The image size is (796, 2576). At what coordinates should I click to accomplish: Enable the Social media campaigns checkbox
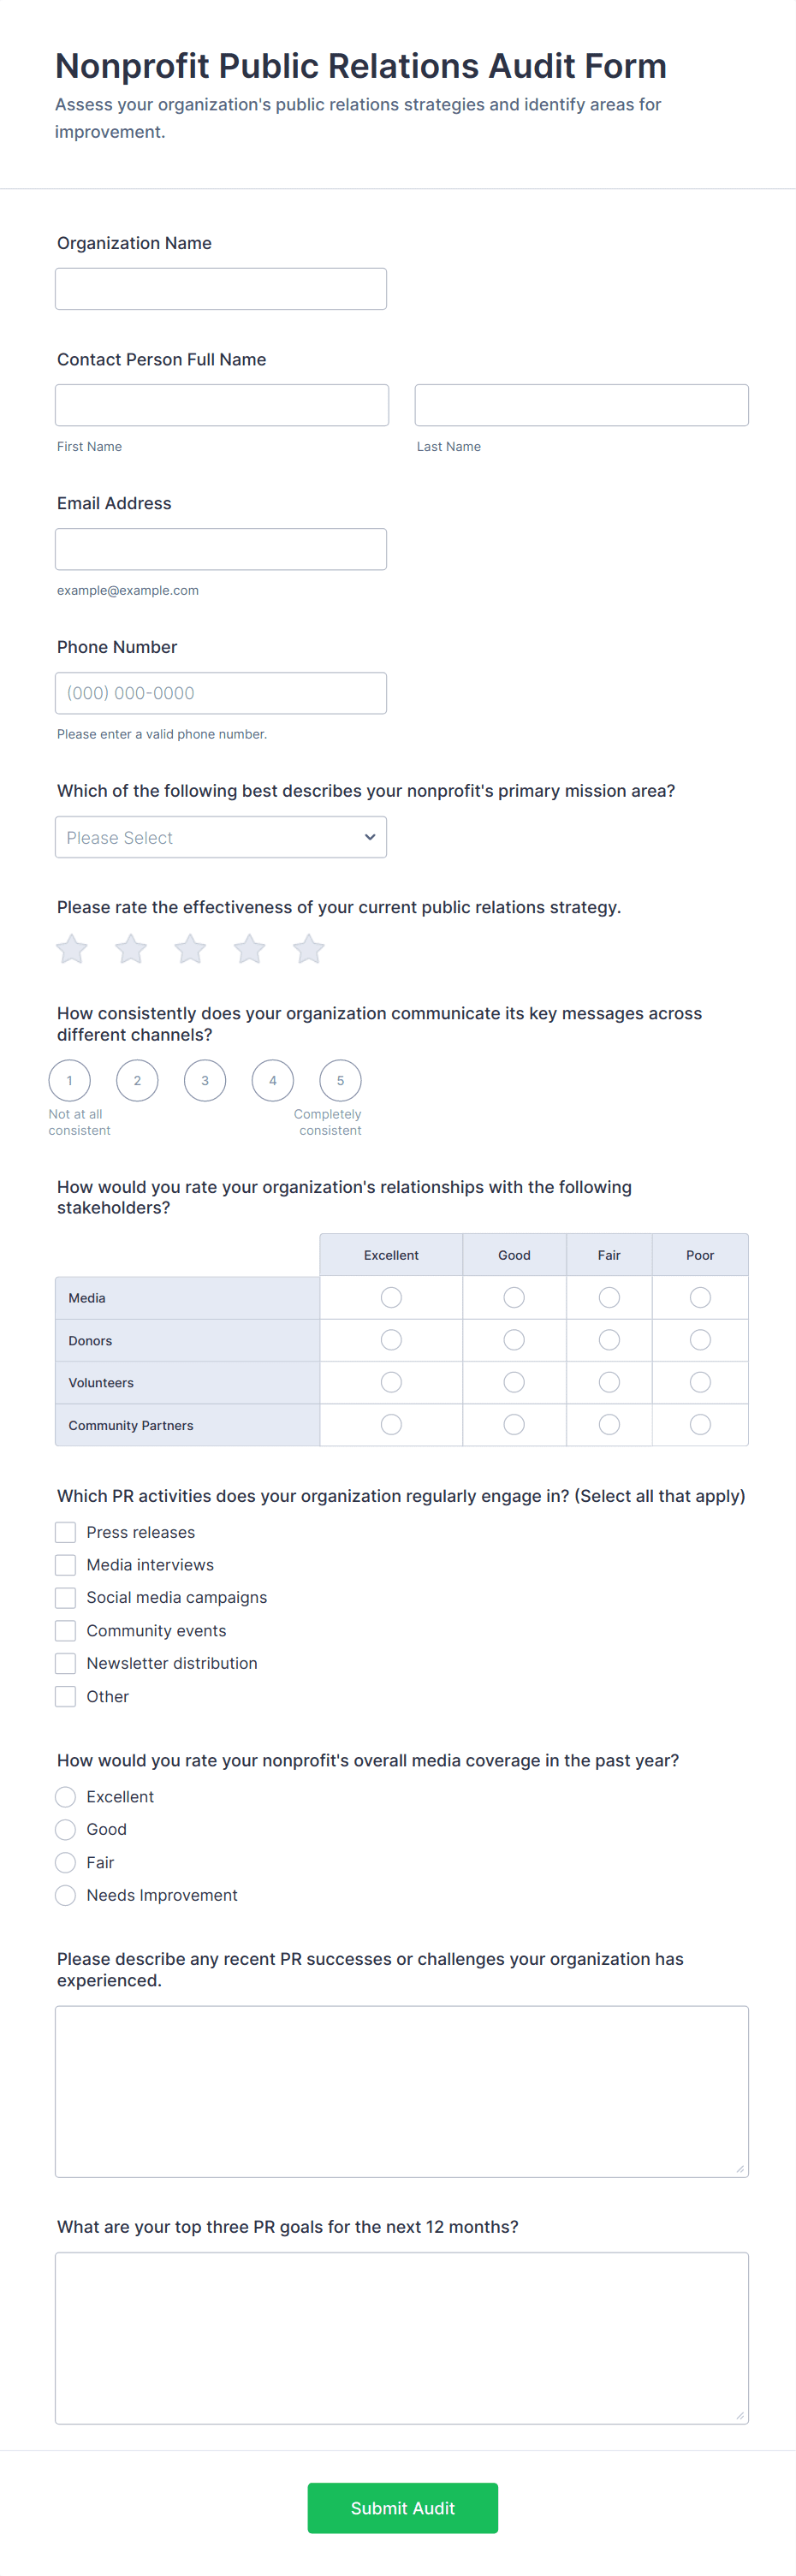coord(66,1597)
